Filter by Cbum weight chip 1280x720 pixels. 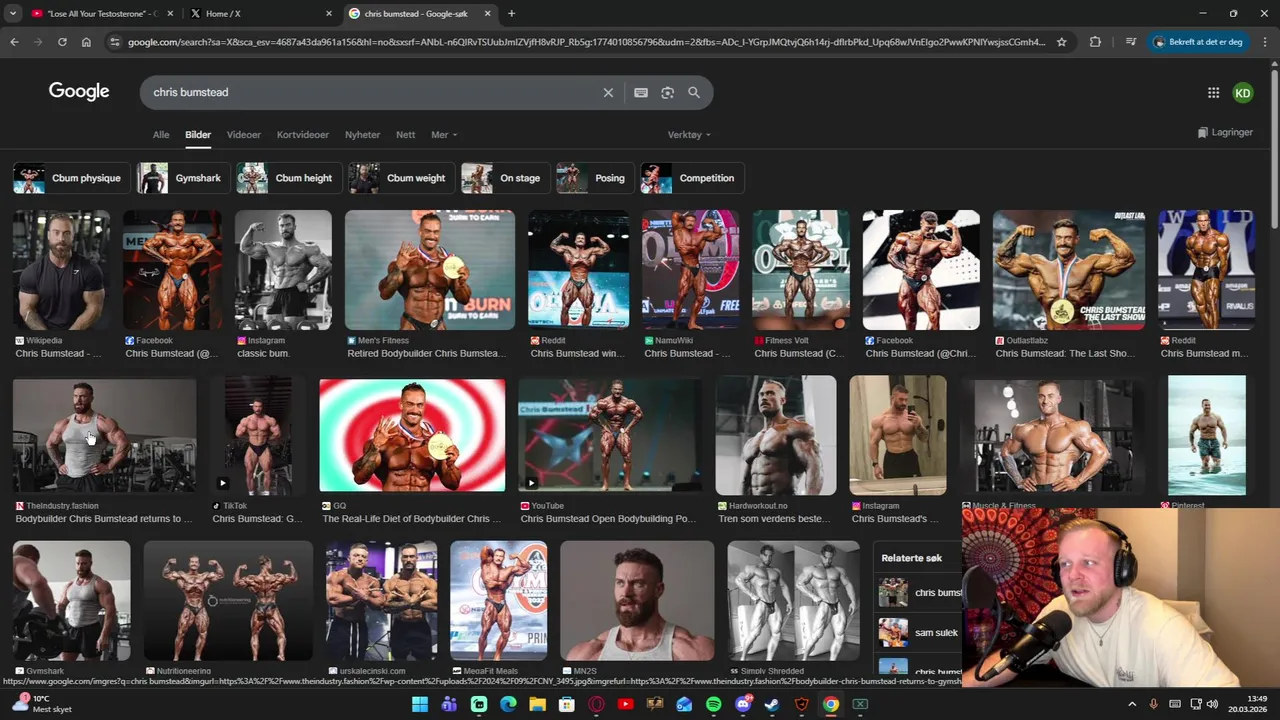401,178
